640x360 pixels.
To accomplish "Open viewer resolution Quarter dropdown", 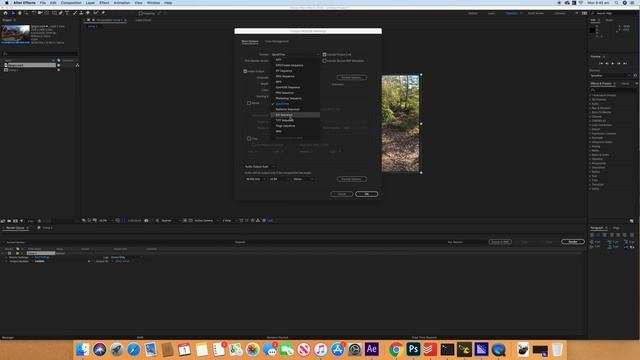I will point(170,220).
